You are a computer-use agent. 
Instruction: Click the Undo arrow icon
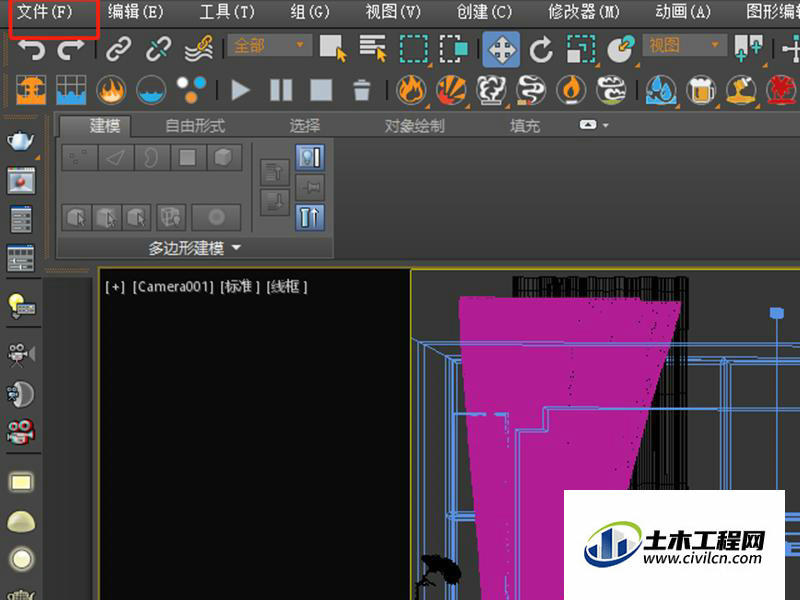[x=32, y=49]
